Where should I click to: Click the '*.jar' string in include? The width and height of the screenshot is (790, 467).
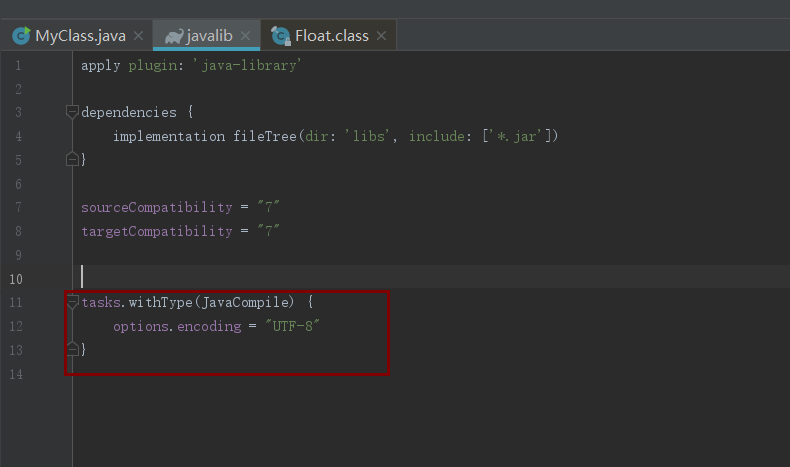tap(515, 136)
